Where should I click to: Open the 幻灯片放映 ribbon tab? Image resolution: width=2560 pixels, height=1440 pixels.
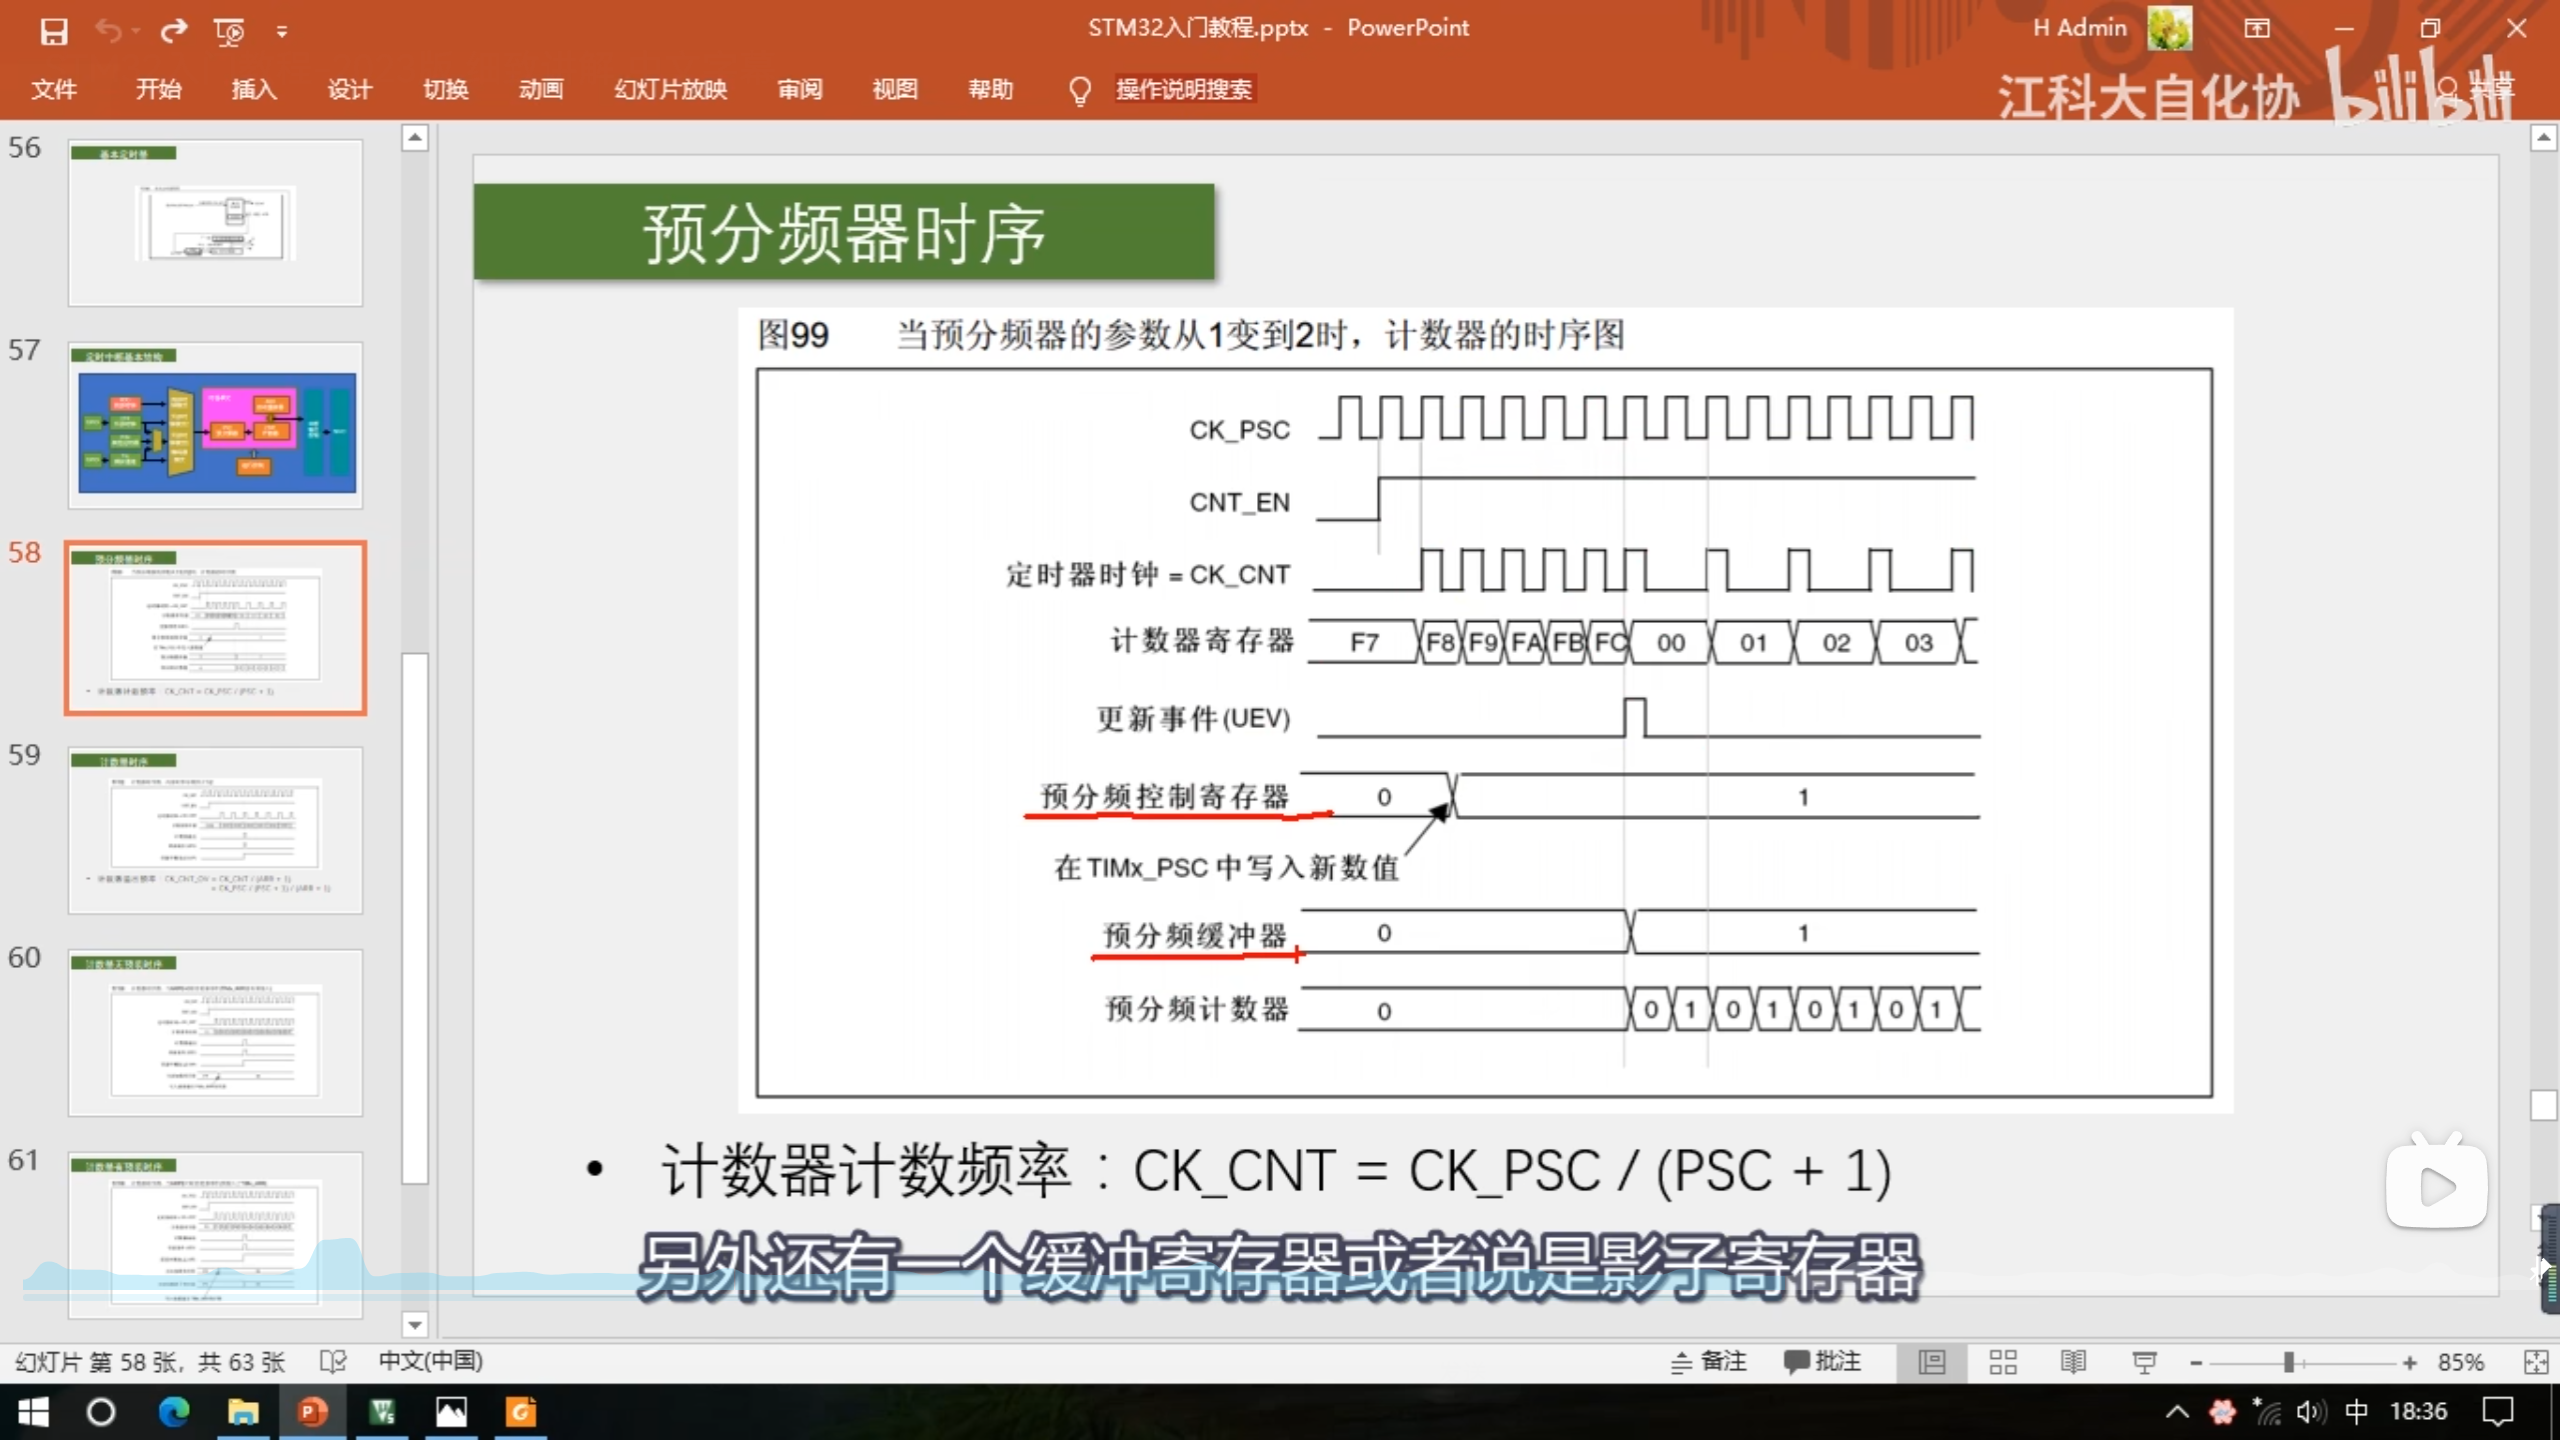coord(670,90)
